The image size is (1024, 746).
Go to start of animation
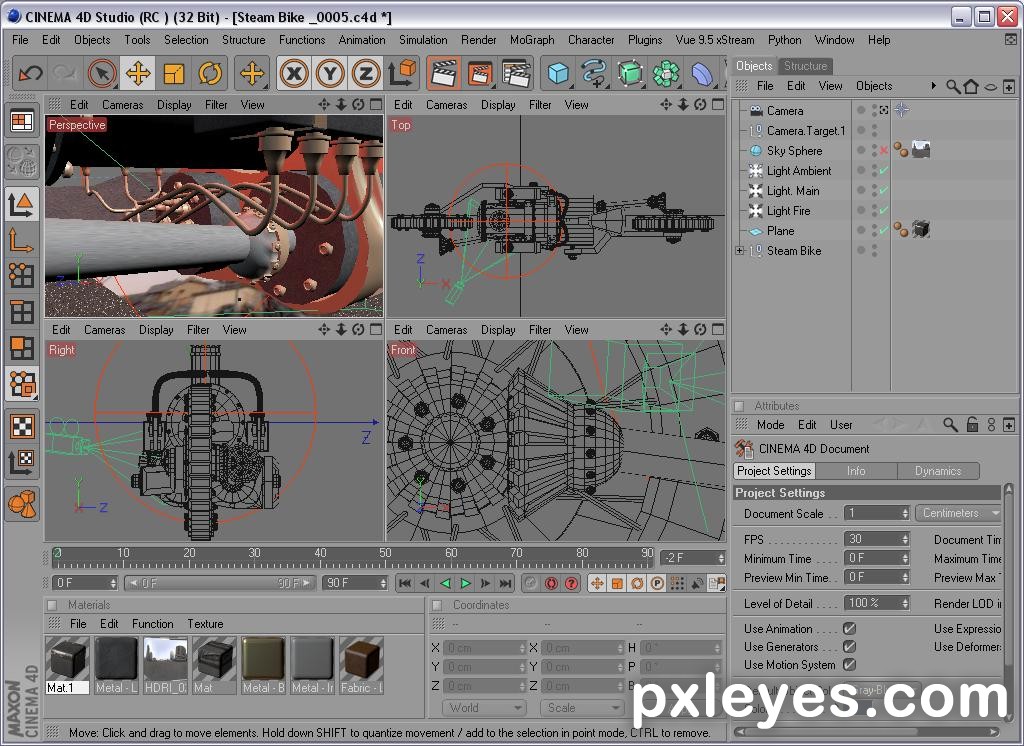[405, 583]
